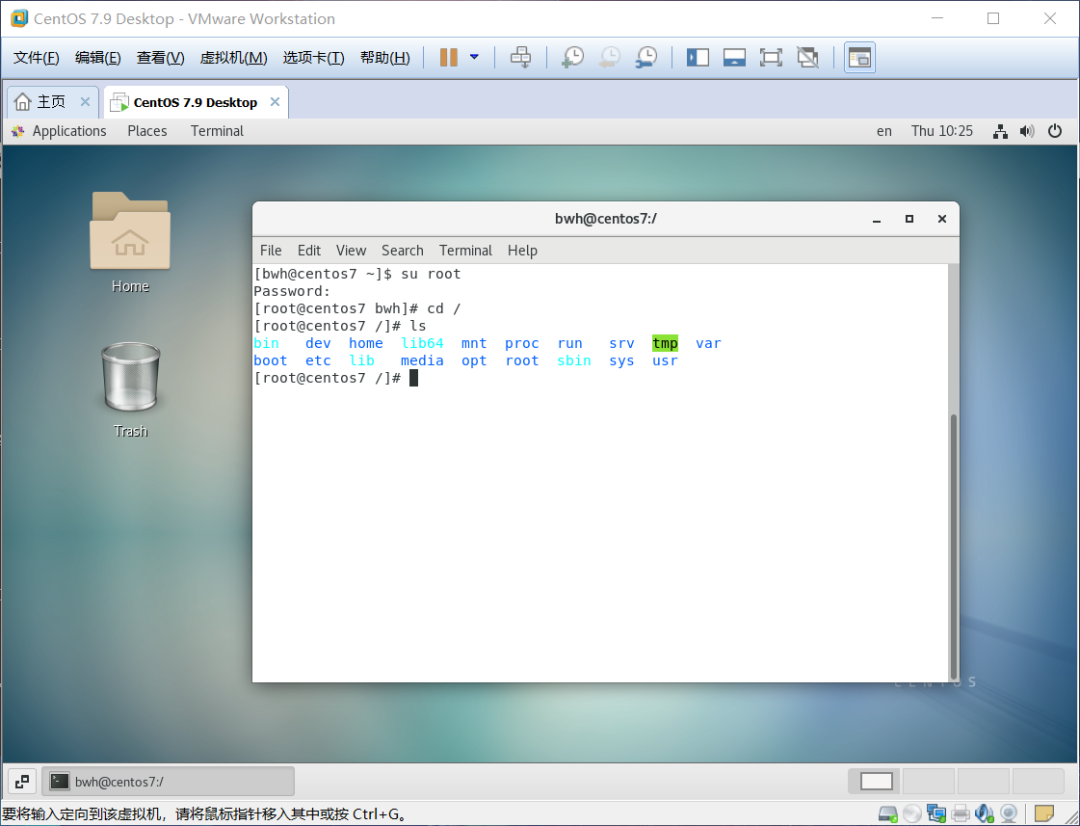
Task: Enter full screen mode
Action: (x=771, y=57)
